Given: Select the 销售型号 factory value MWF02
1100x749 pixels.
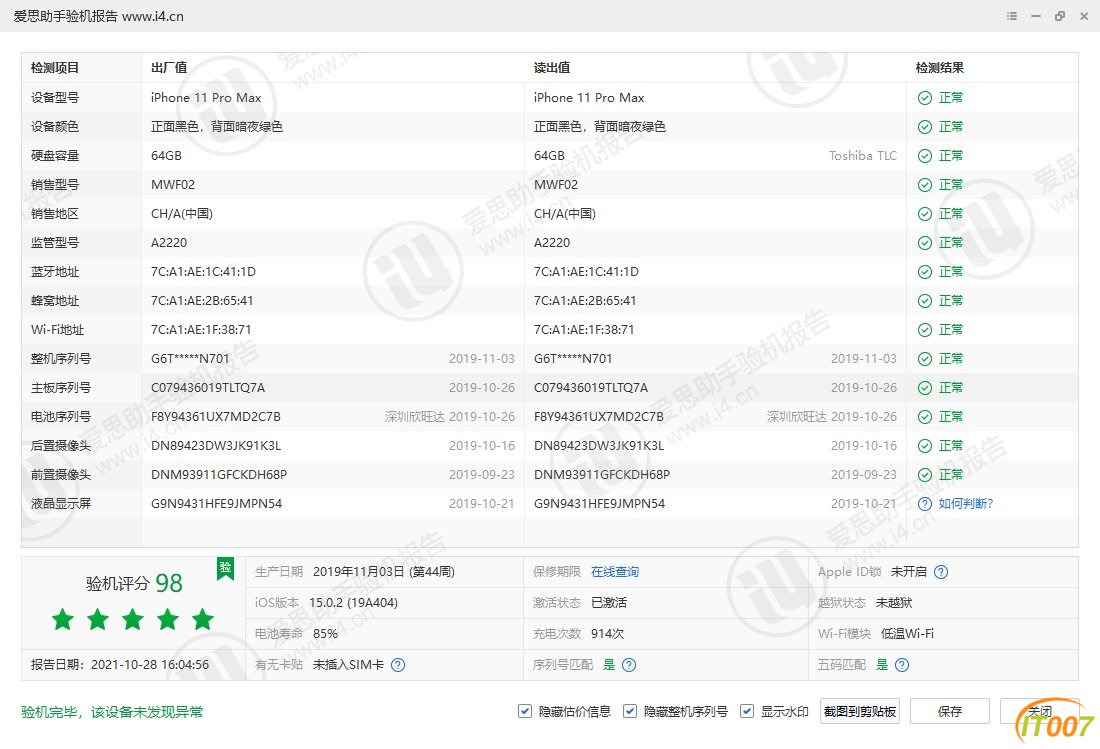Looking at the screenshot, I should 173,184.
